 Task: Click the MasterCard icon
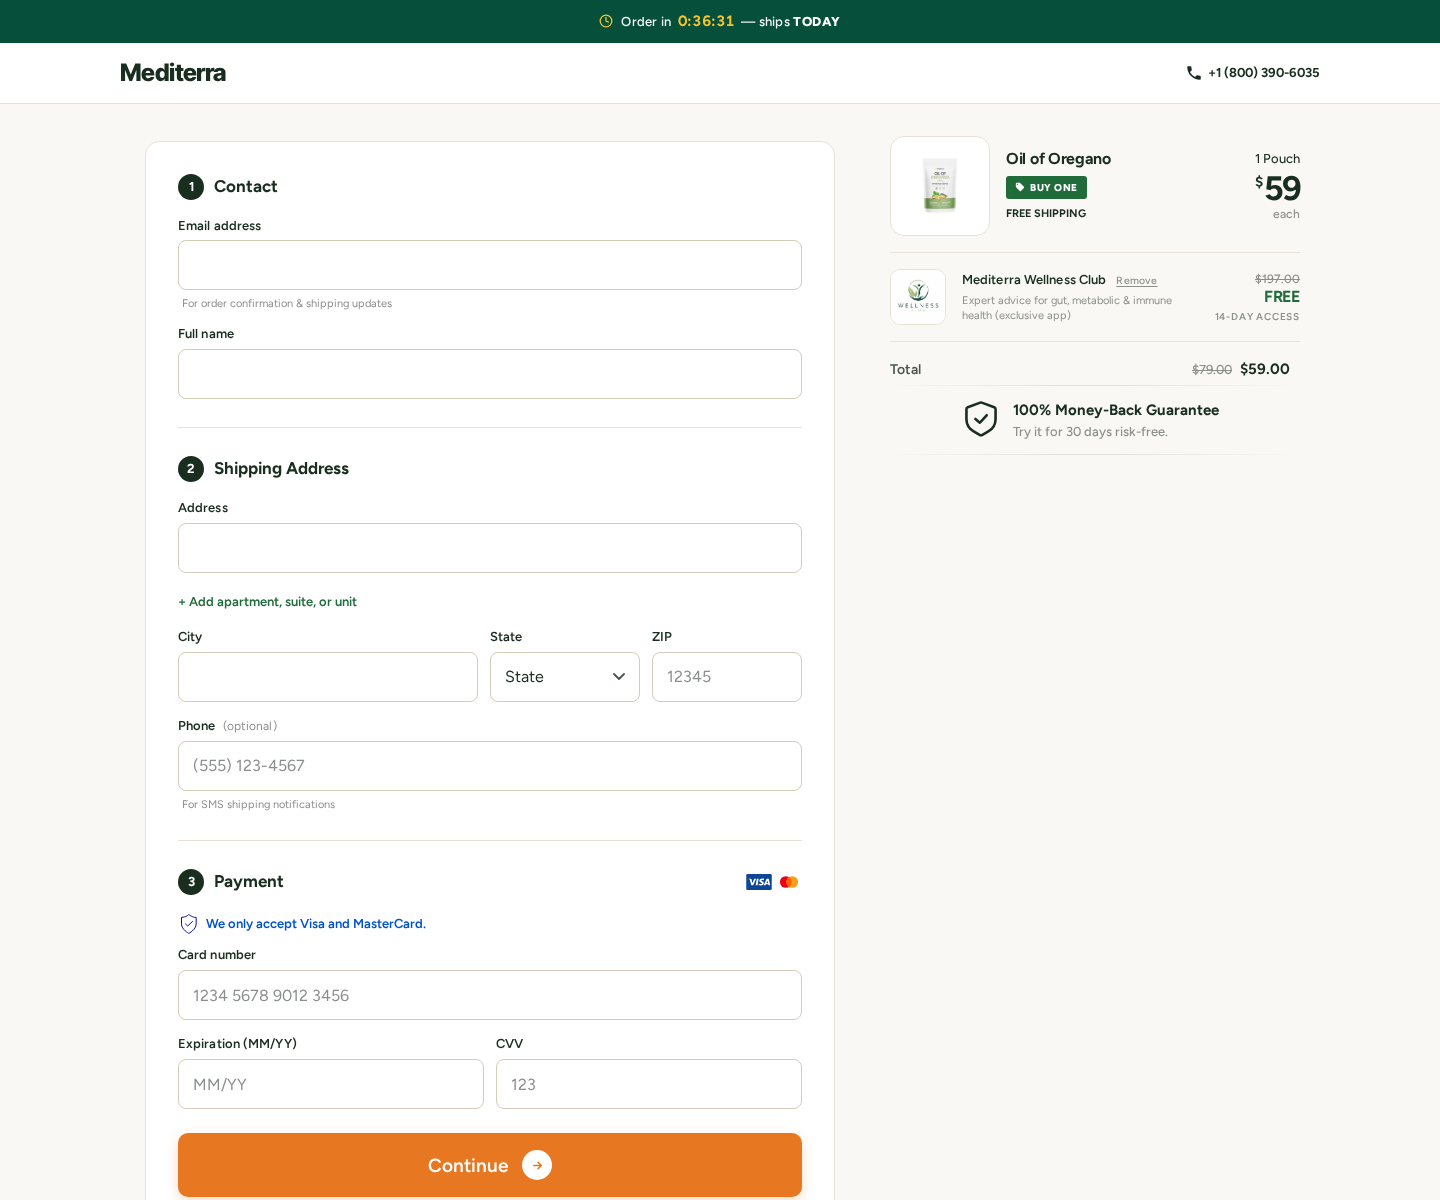coord(789,882)
